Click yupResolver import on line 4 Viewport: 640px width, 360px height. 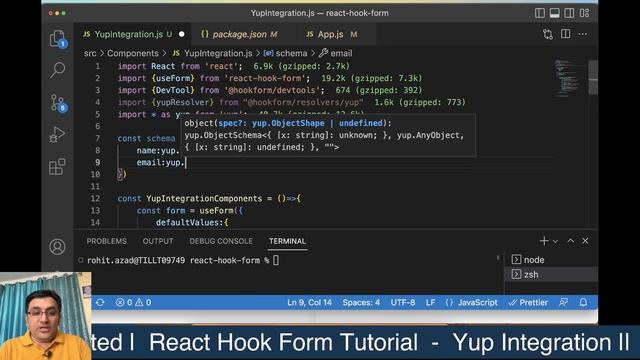tap(183, 102)
